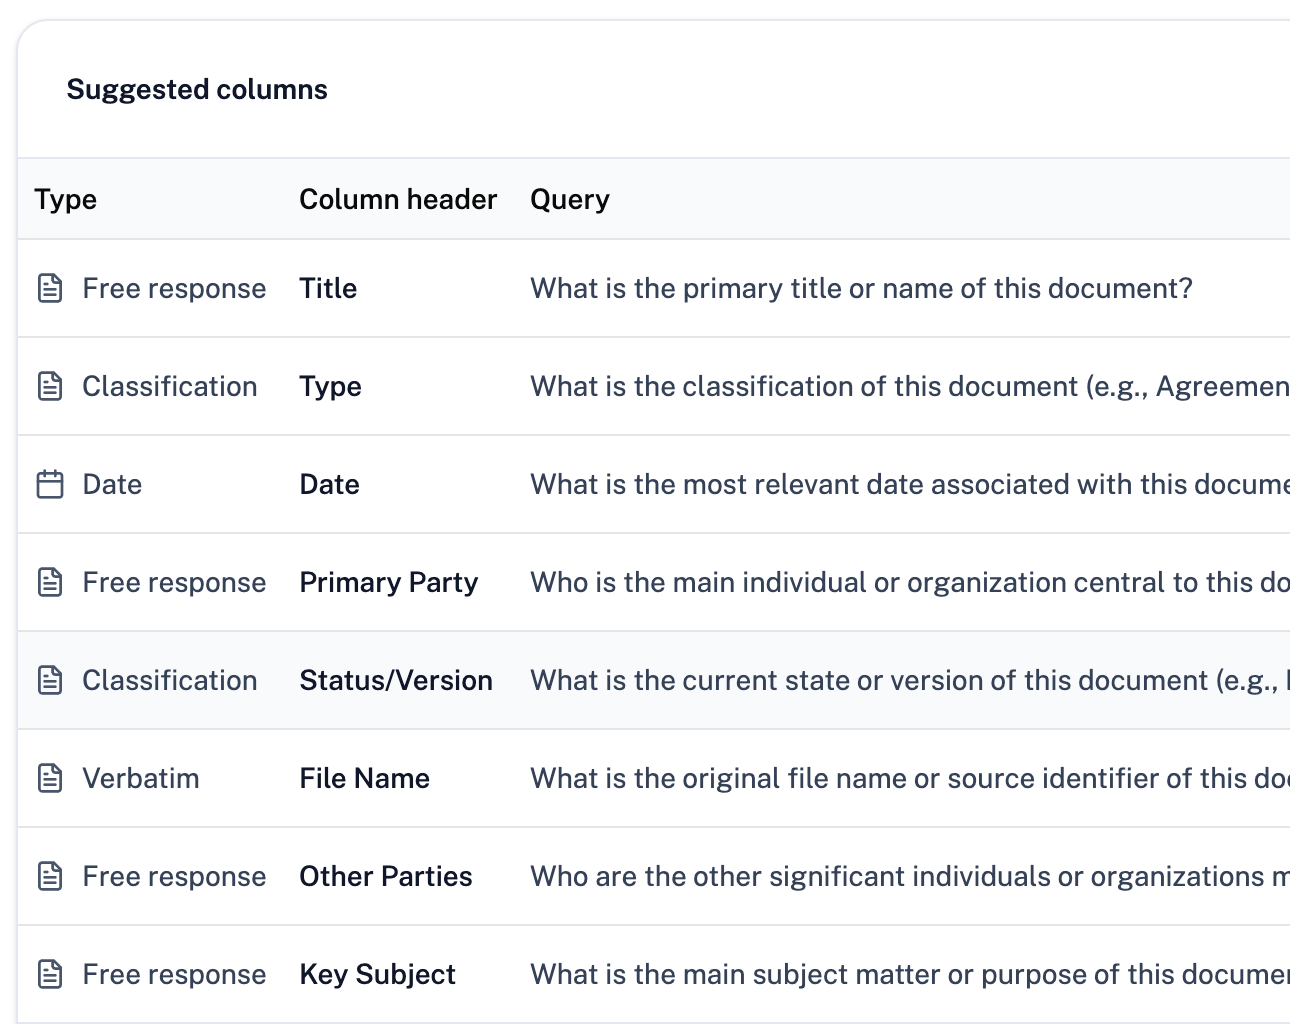Click the Status/Version column name
The height and width of the screenshot is (1024, 1290).
[x=396, y=680]
